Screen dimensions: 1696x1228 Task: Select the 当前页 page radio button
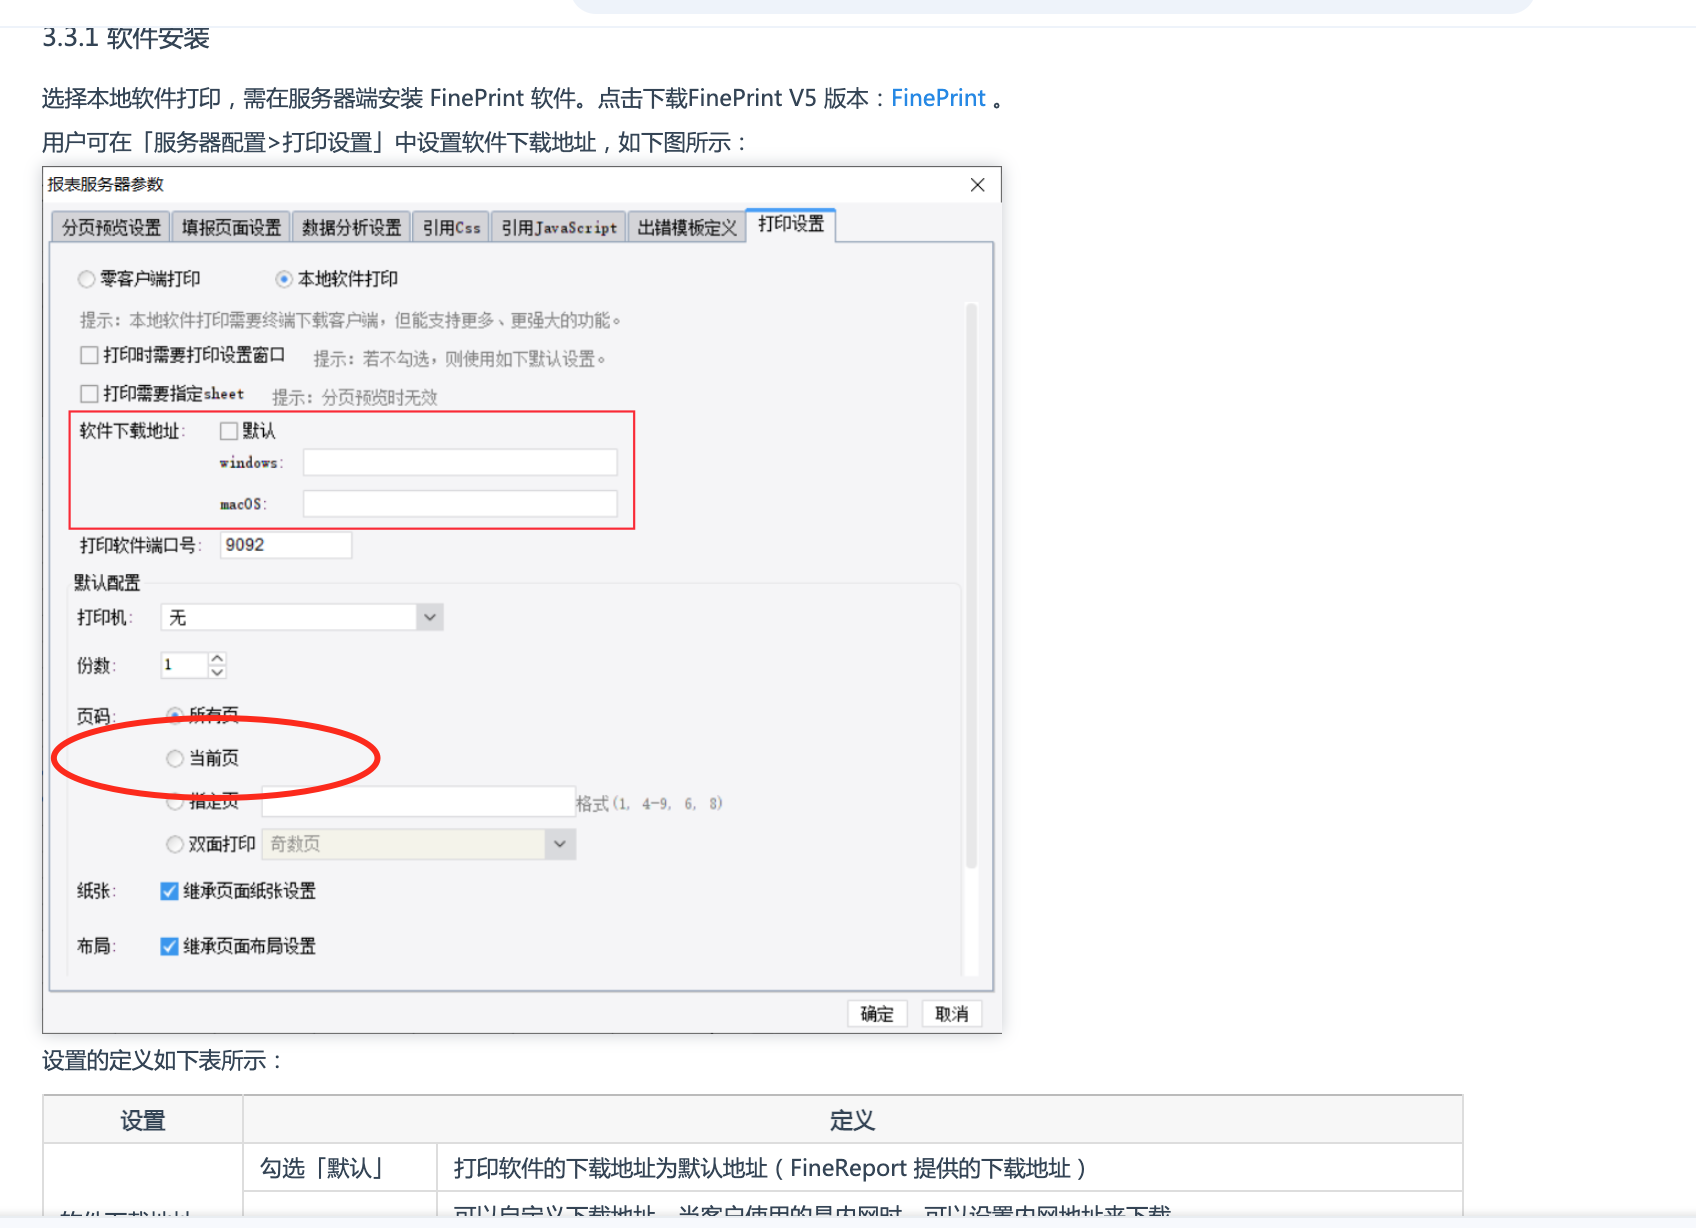(x=175, y=759)
